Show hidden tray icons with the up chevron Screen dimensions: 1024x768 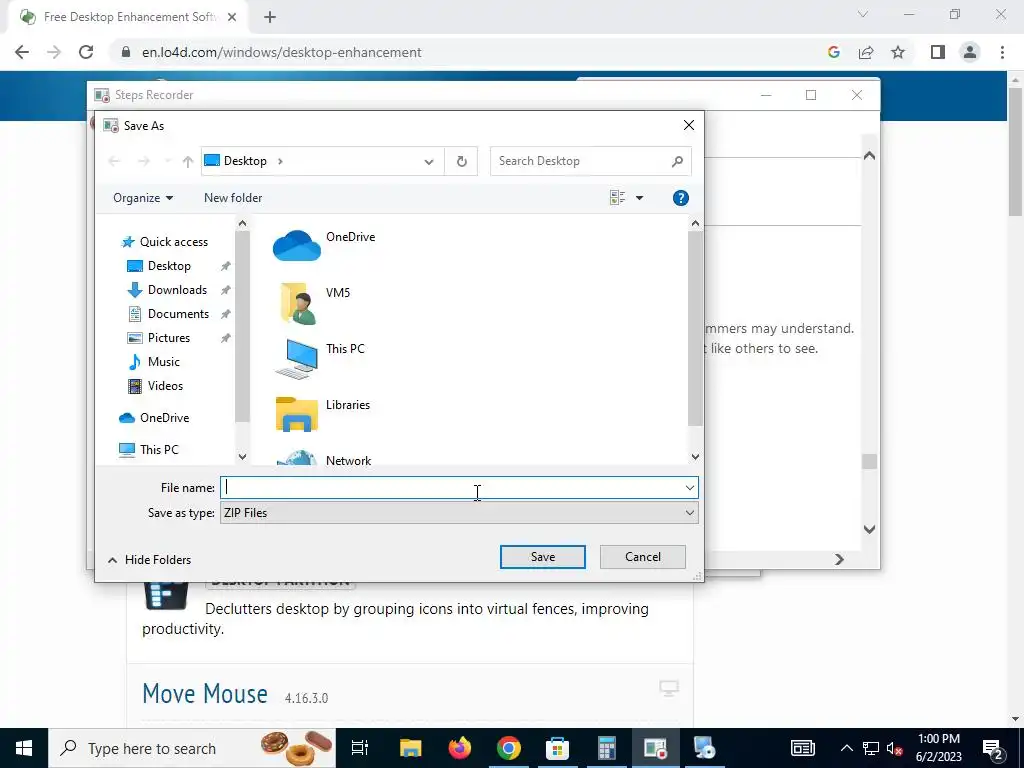click(846, 748)
